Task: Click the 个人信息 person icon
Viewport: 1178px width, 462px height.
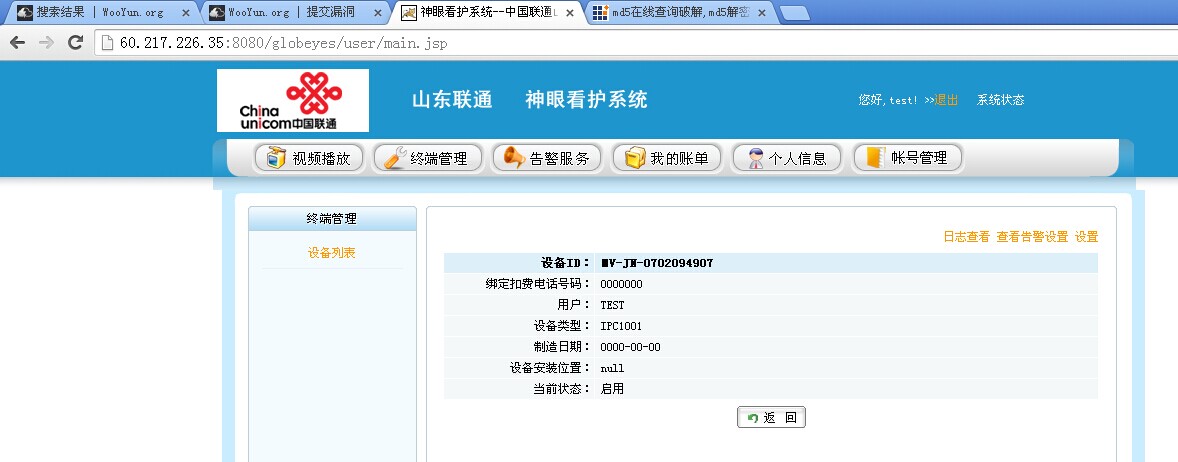Action: pyautogui.click(x=755, y=158)
